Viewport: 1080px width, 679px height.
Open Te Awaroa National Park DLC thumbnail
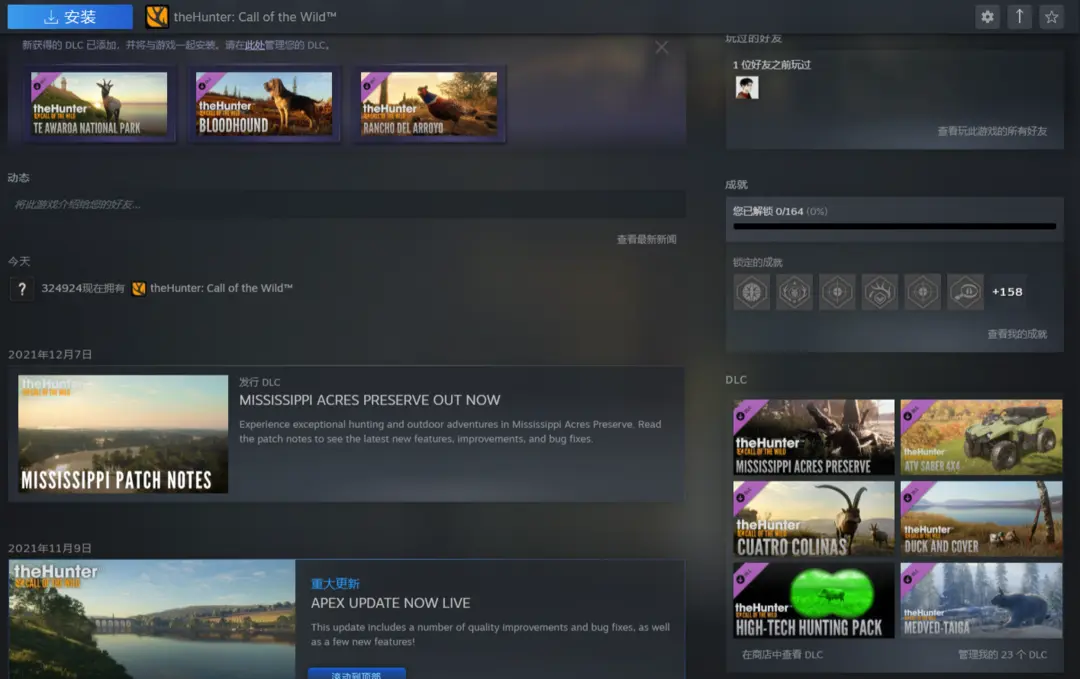click(99, 104)
